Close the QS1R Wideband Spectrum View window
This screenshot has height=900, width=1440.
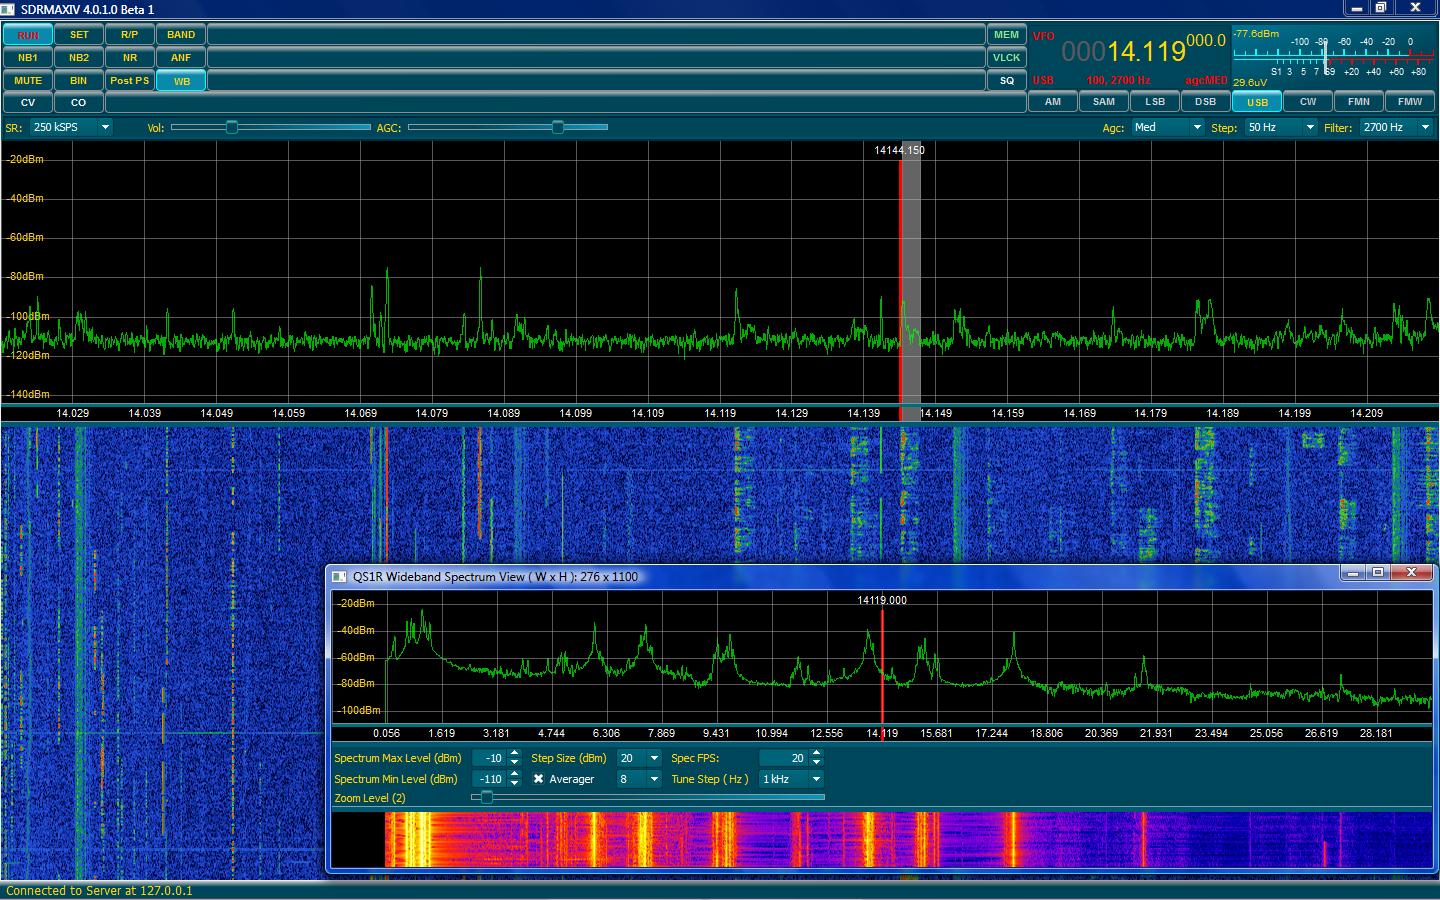1411,573
